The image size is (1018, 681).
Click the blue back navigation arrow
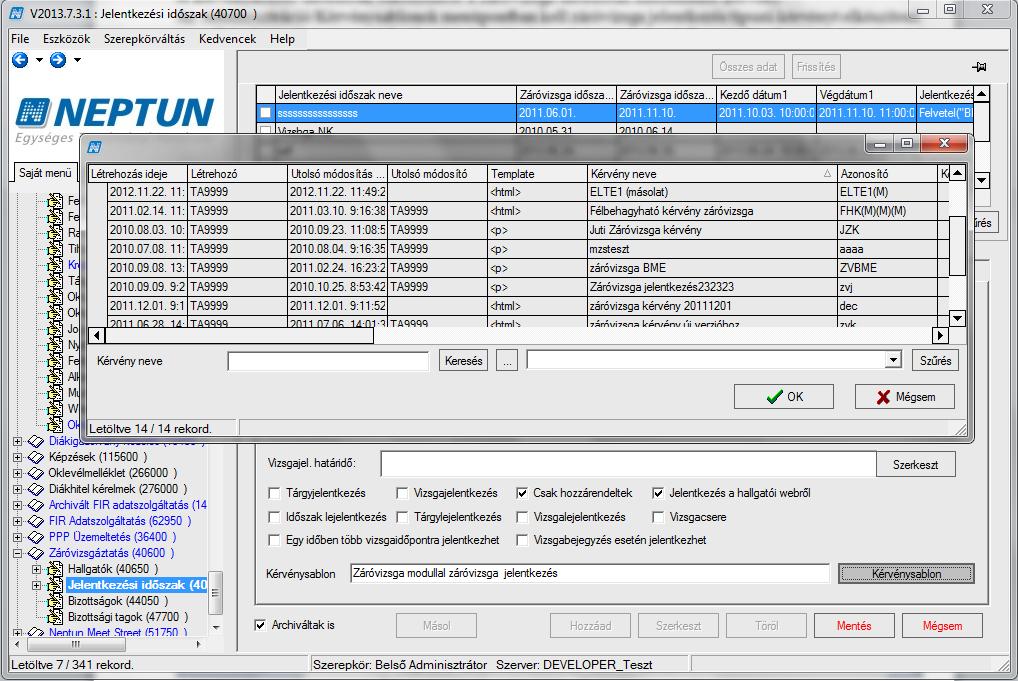20,60
